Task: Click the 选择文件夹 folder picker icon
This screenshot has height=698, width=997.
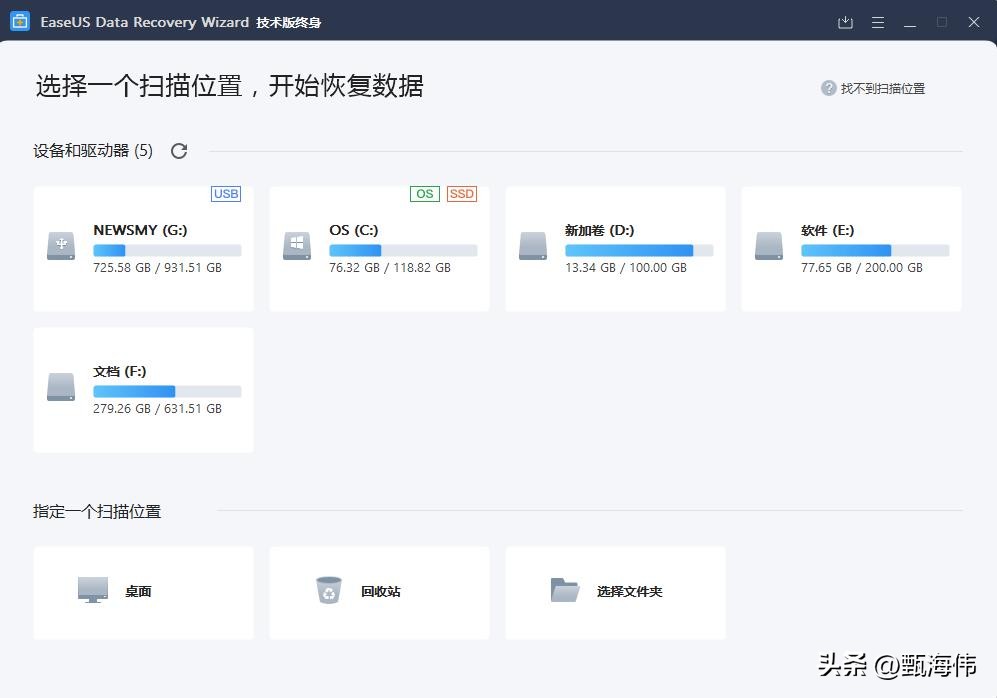Action: (x=566, y=591)
